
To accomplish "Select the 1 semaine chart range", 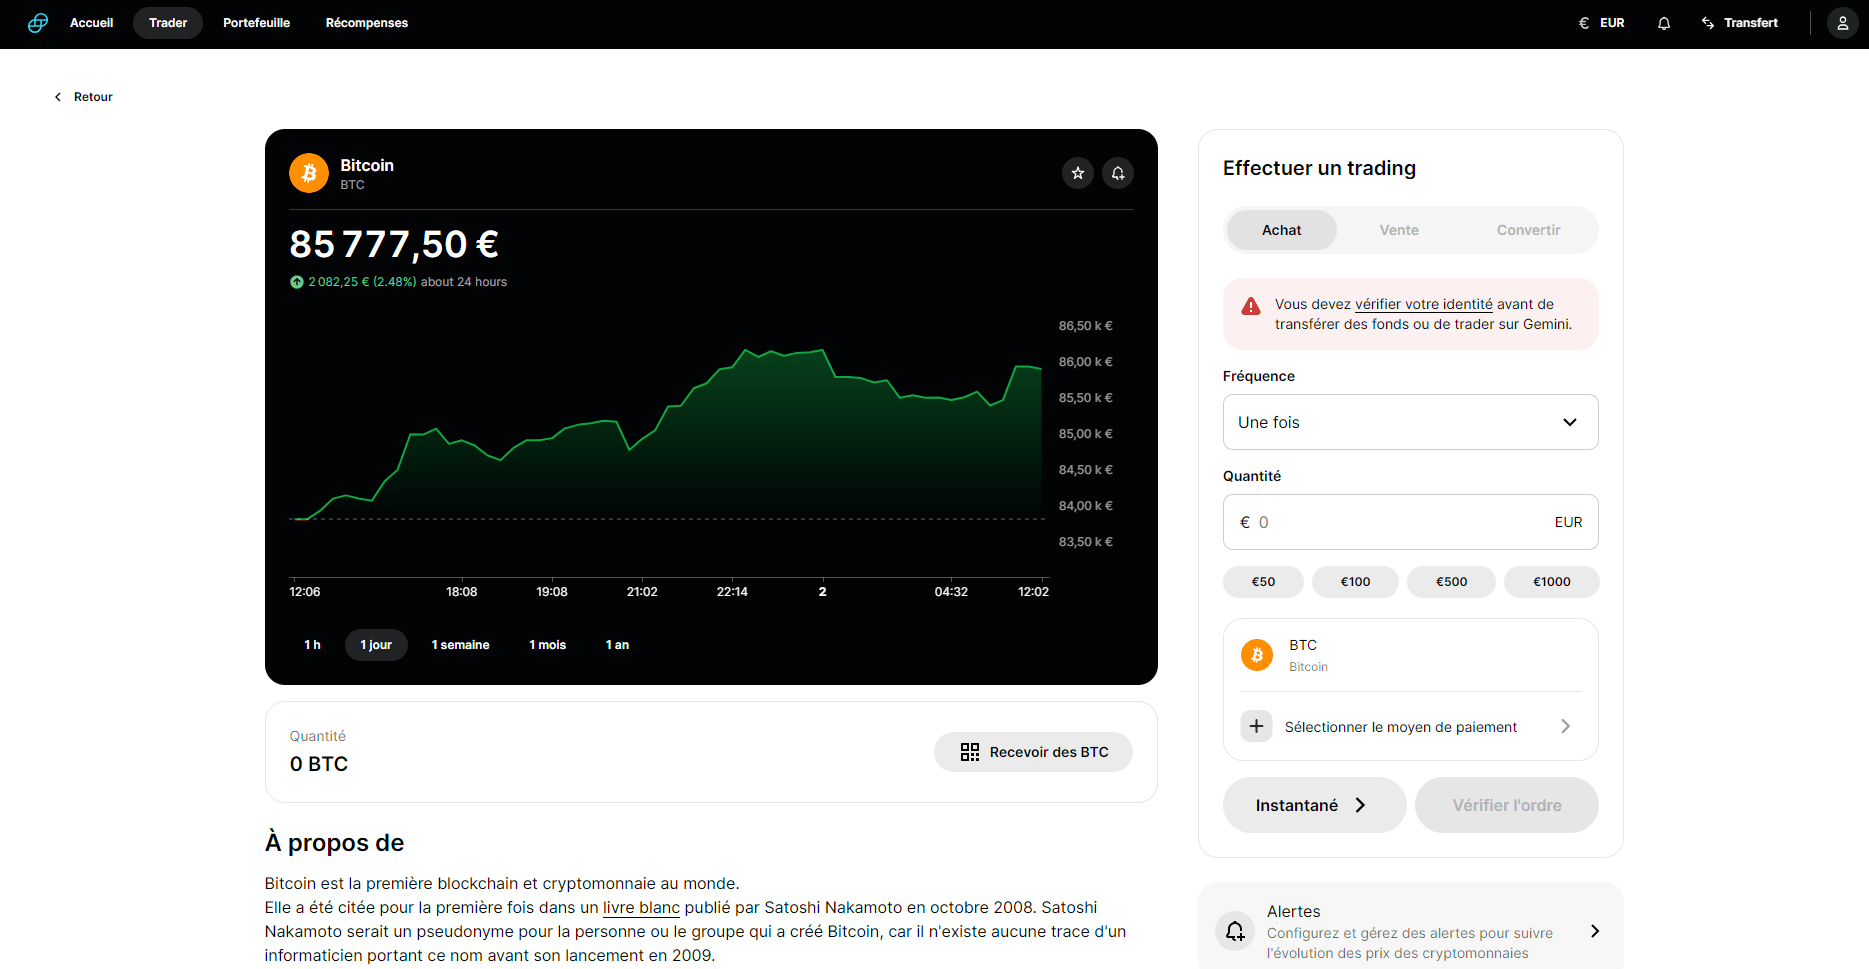I will point(461,645).
